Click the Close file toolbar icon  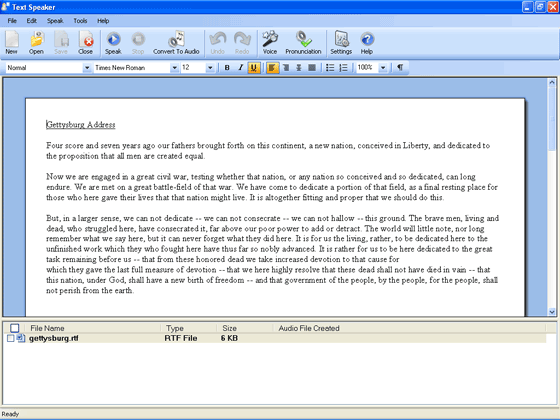[86, 39]
